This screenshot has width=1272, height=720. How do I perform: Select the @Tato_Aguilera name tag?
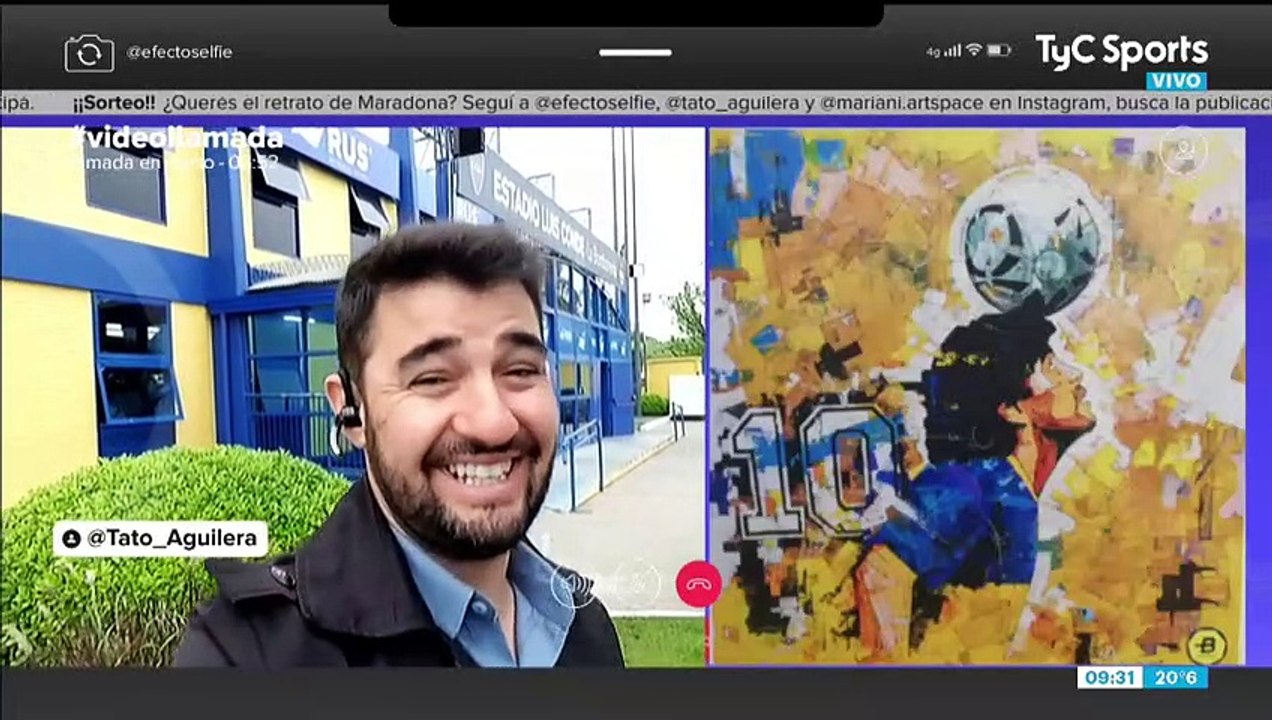(x=161, y=539)
